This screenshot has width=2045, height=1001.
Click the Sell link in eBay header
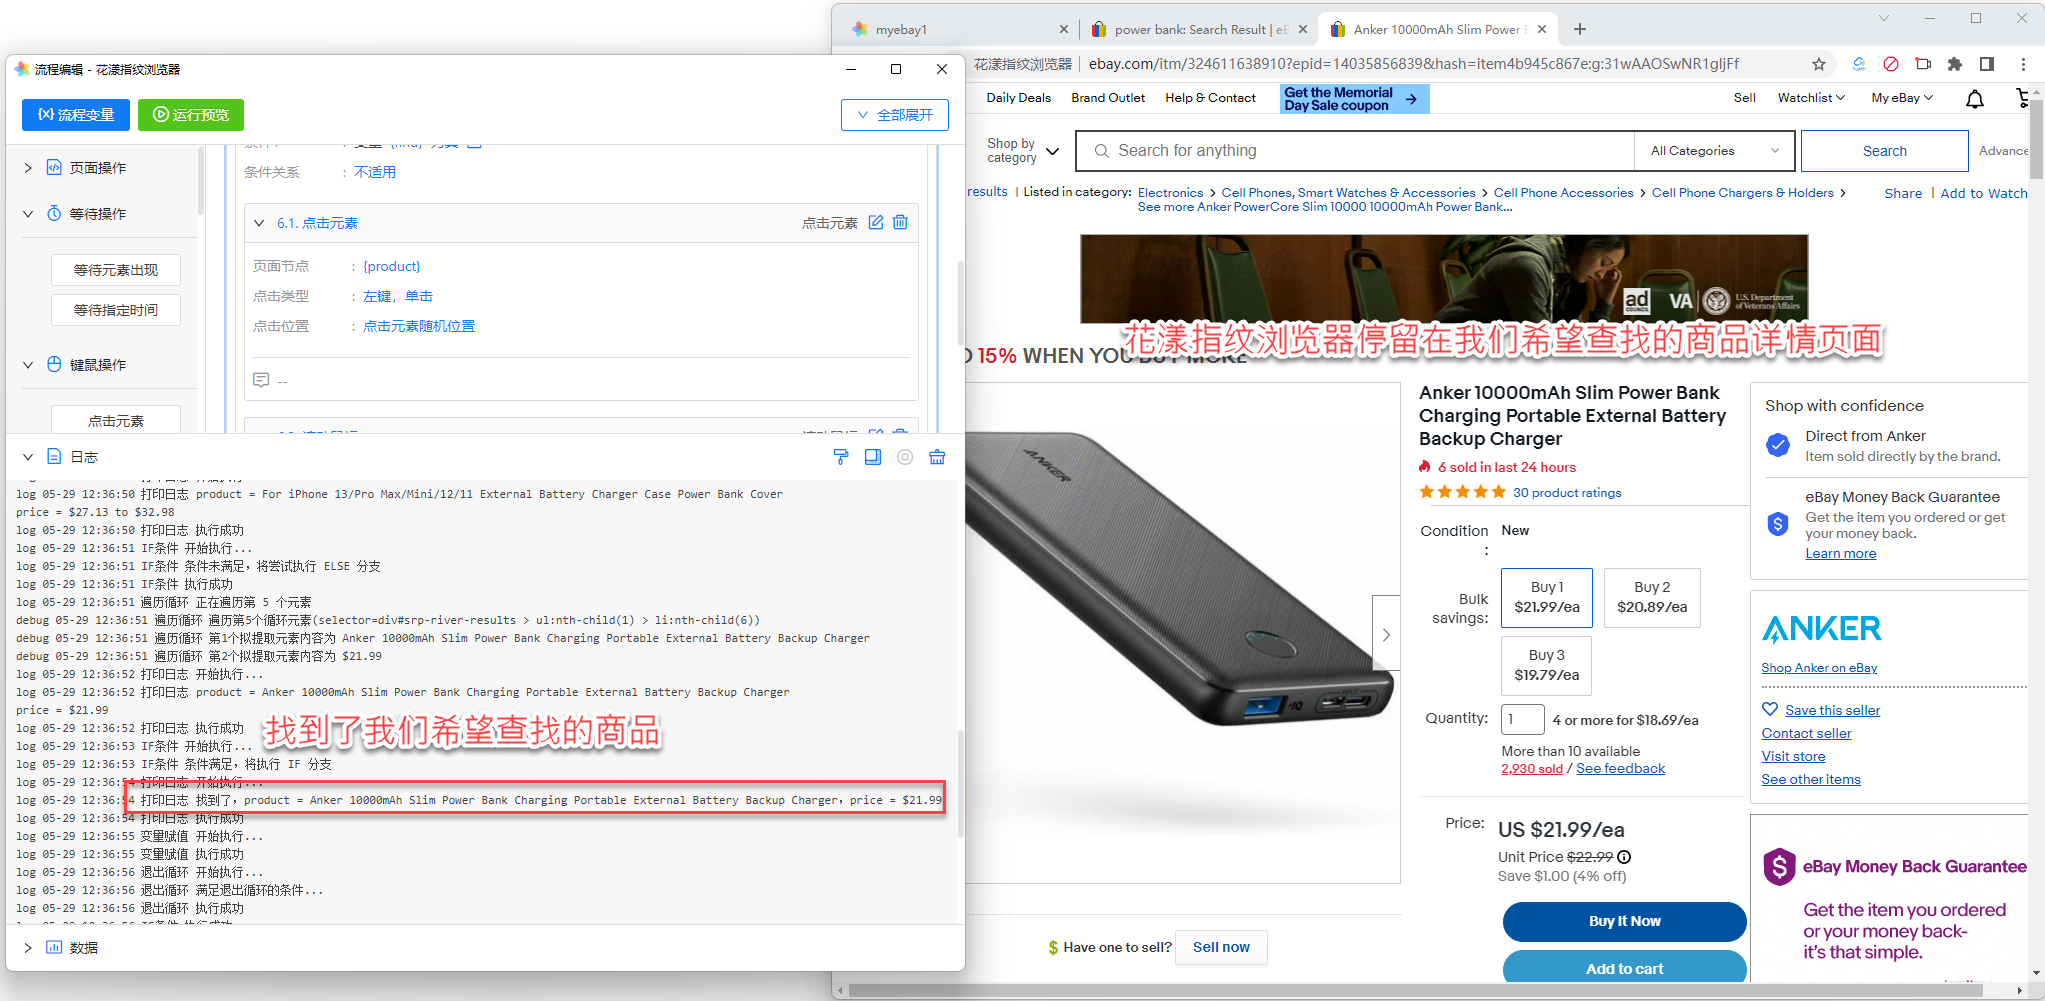[1745, 98]
